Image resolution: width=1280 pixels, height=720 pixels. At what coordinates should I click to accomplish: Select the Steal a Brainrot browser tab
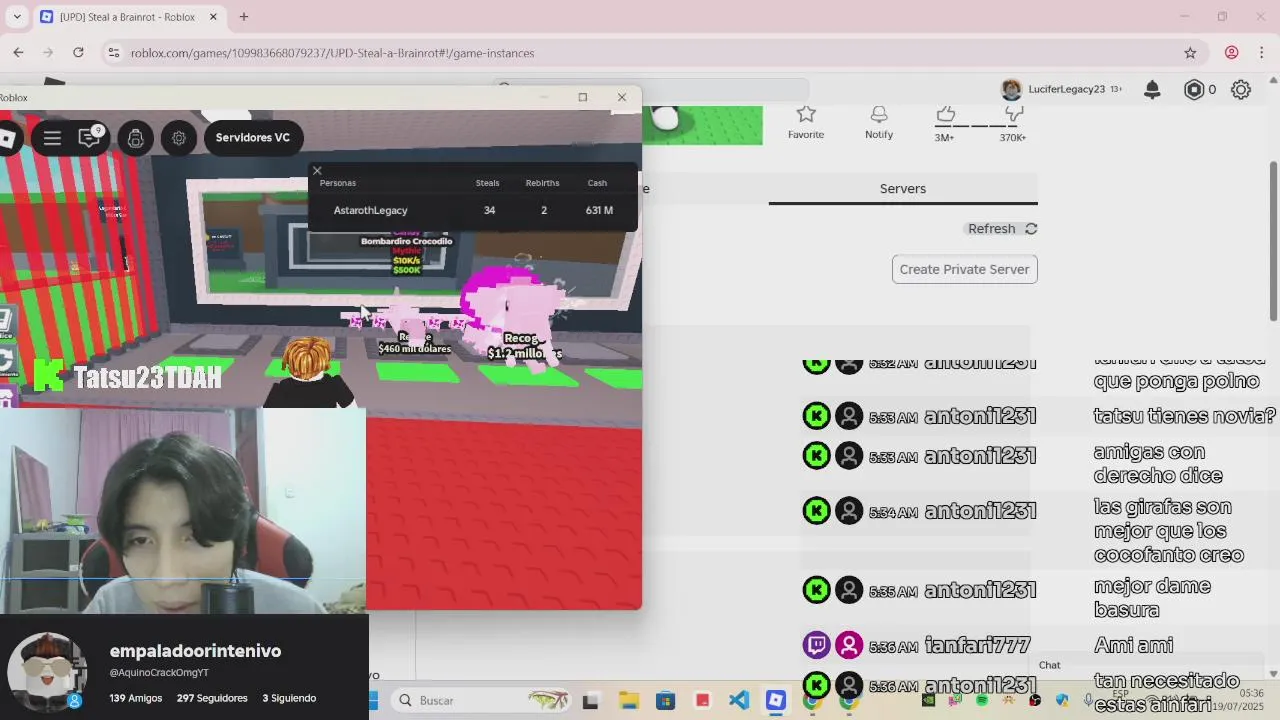tap(130, 17)
